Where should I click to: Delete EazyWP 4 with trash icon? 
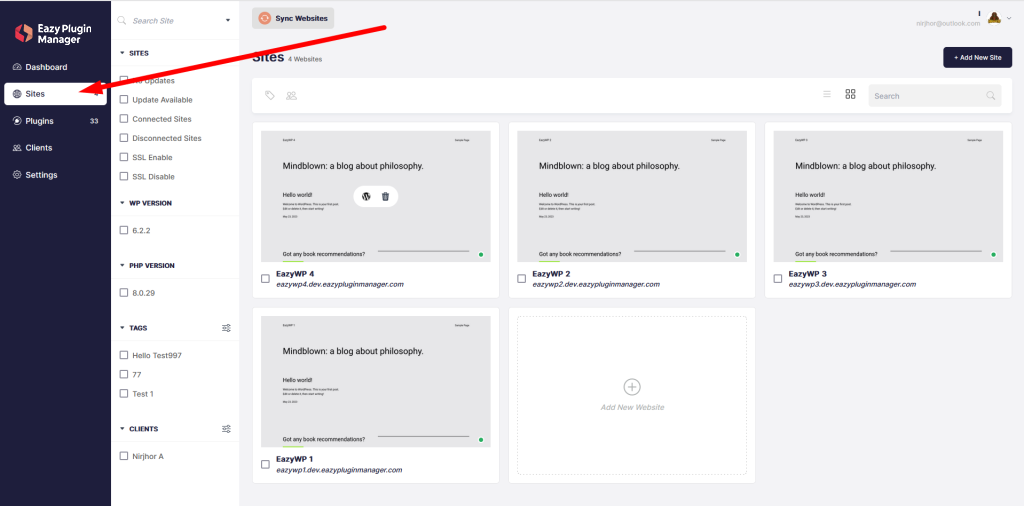(x=385, y=197)
